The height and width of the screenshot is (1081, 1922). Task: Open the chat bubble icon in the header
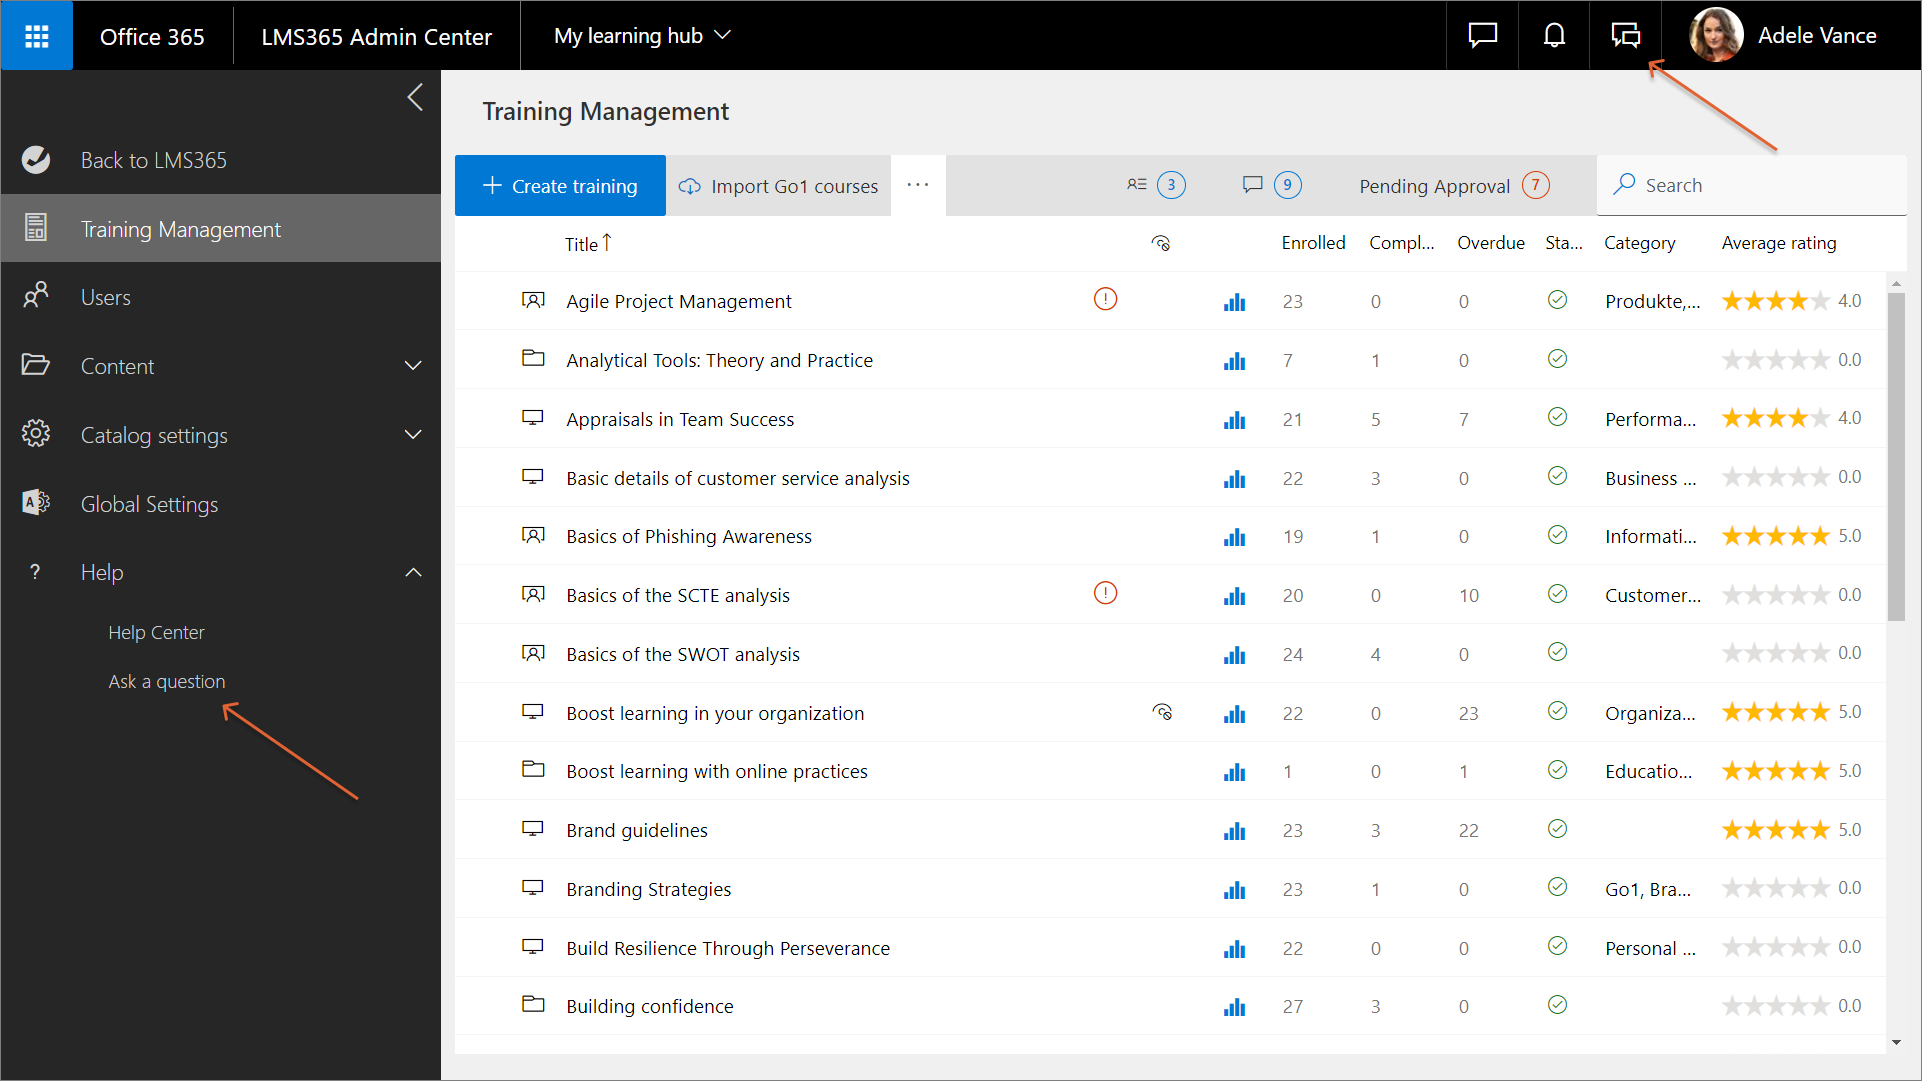(x=1482, y=36)
